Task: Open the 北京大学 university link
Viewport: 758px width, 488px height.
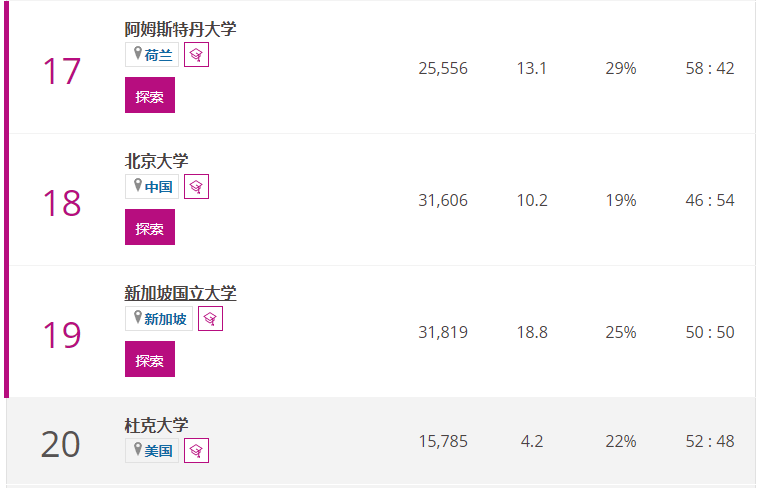Action: coord(156,161)
